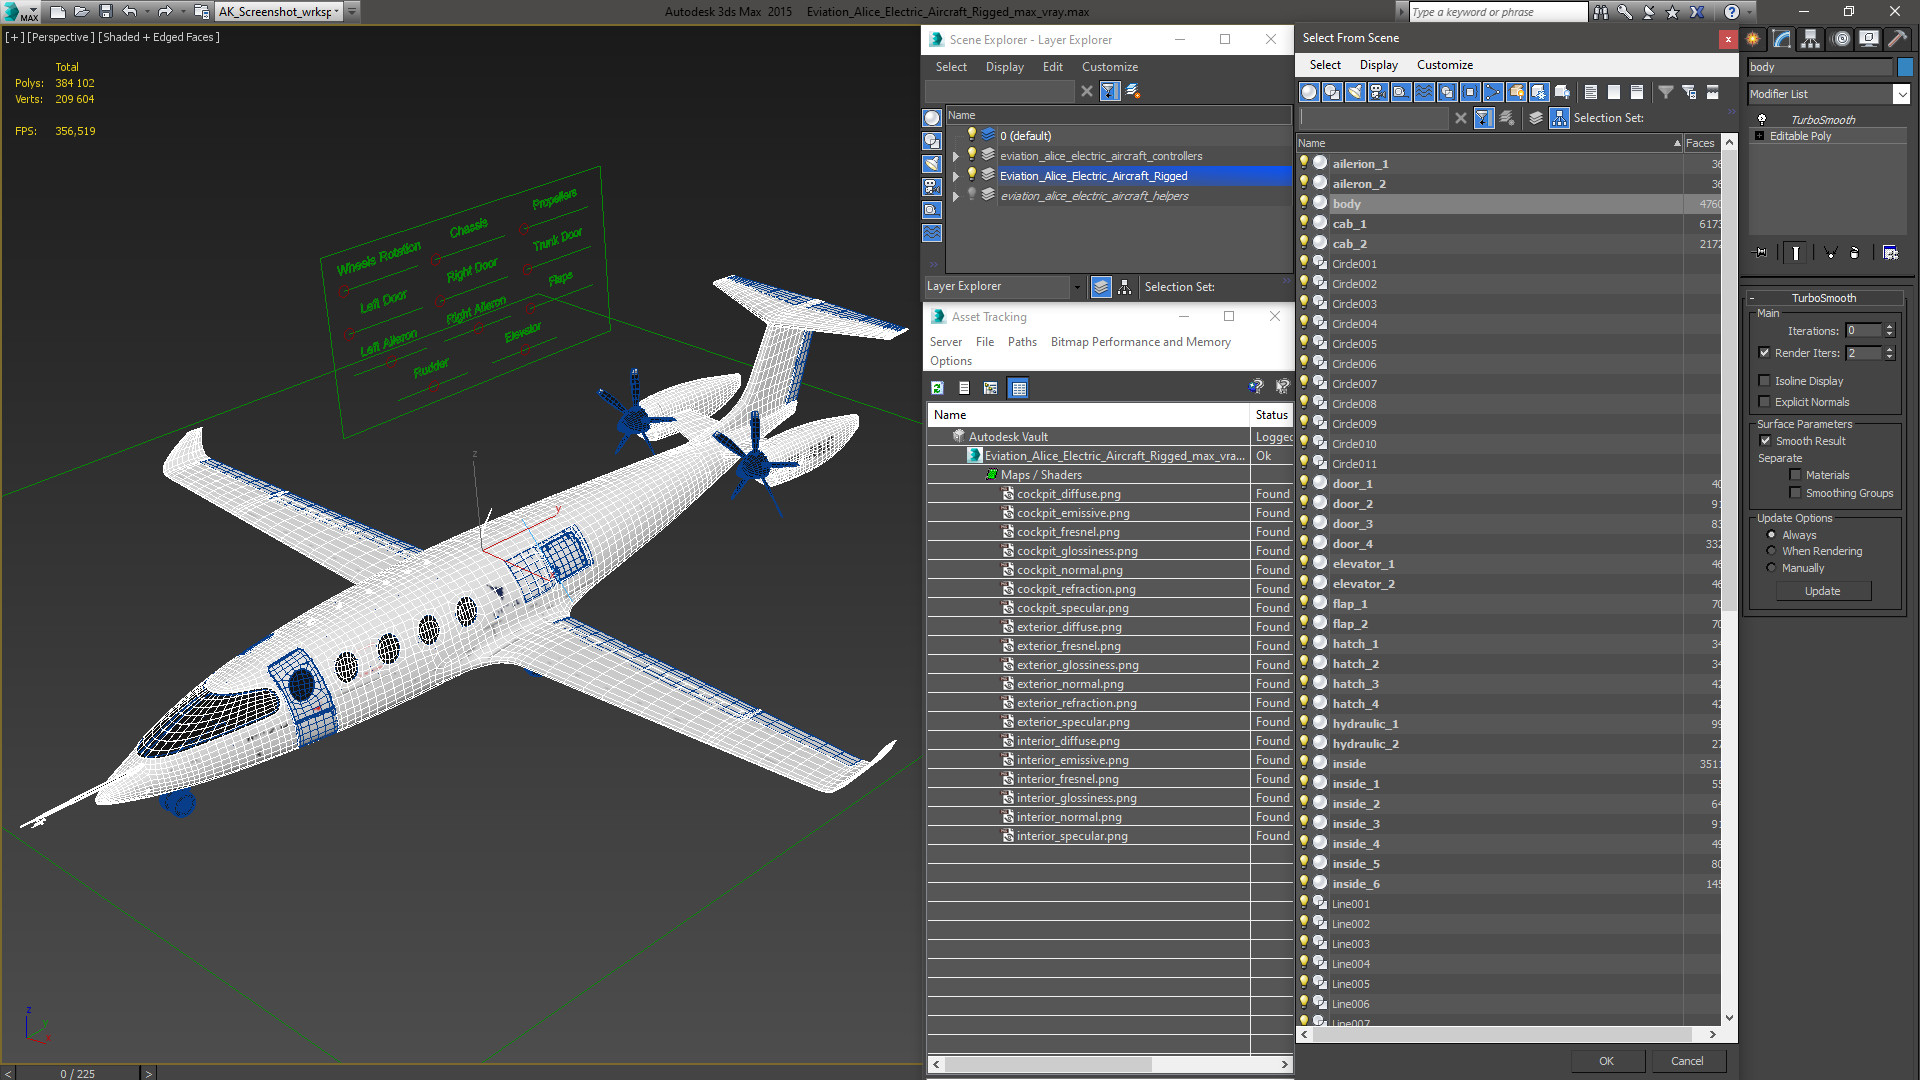The height and width of the screenshot is (1080, 1920).
Task: Select When Rendering update option
Action: [x=1771, y=551]
